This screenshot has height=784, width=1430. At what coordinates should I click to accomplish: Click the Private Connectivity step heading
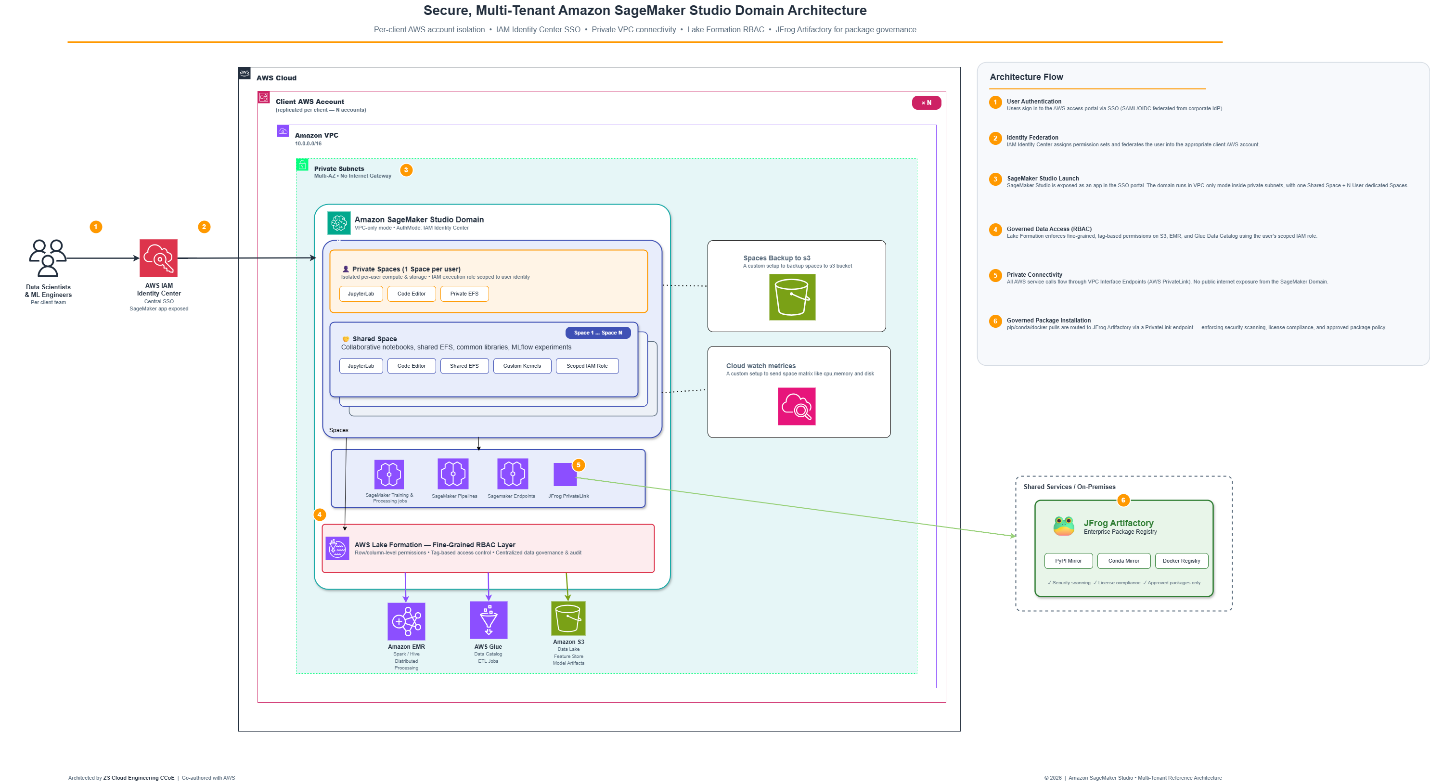coord(1034,274)
